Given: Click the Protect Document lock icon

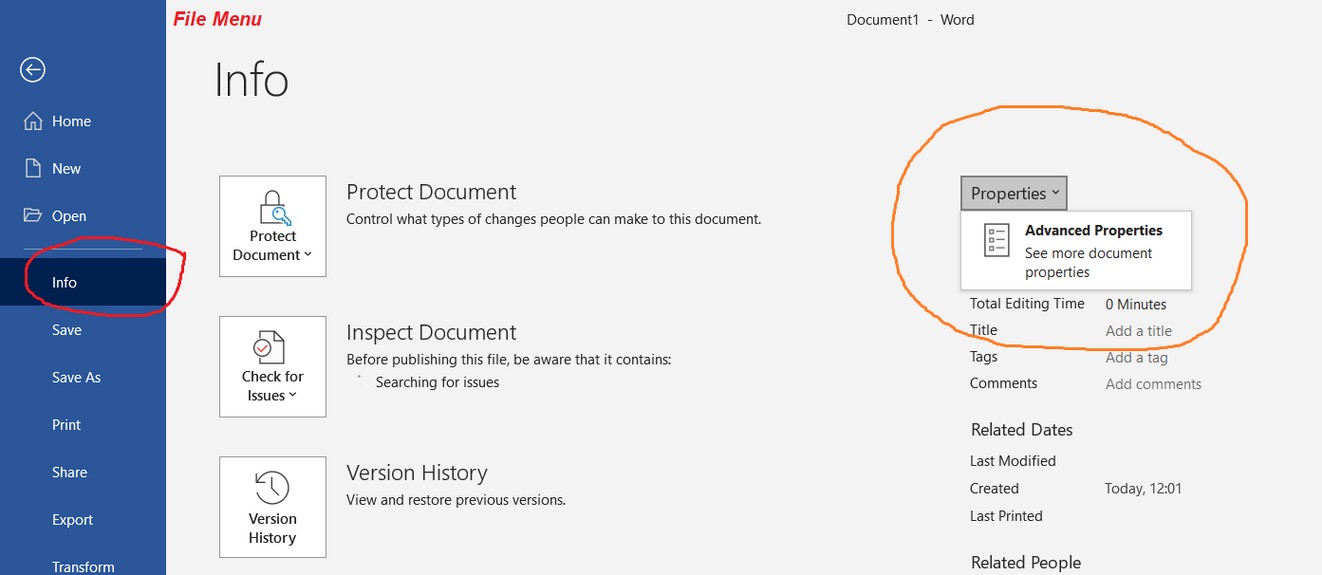Looking at the screenshot, I should click(x=272, y=208).
